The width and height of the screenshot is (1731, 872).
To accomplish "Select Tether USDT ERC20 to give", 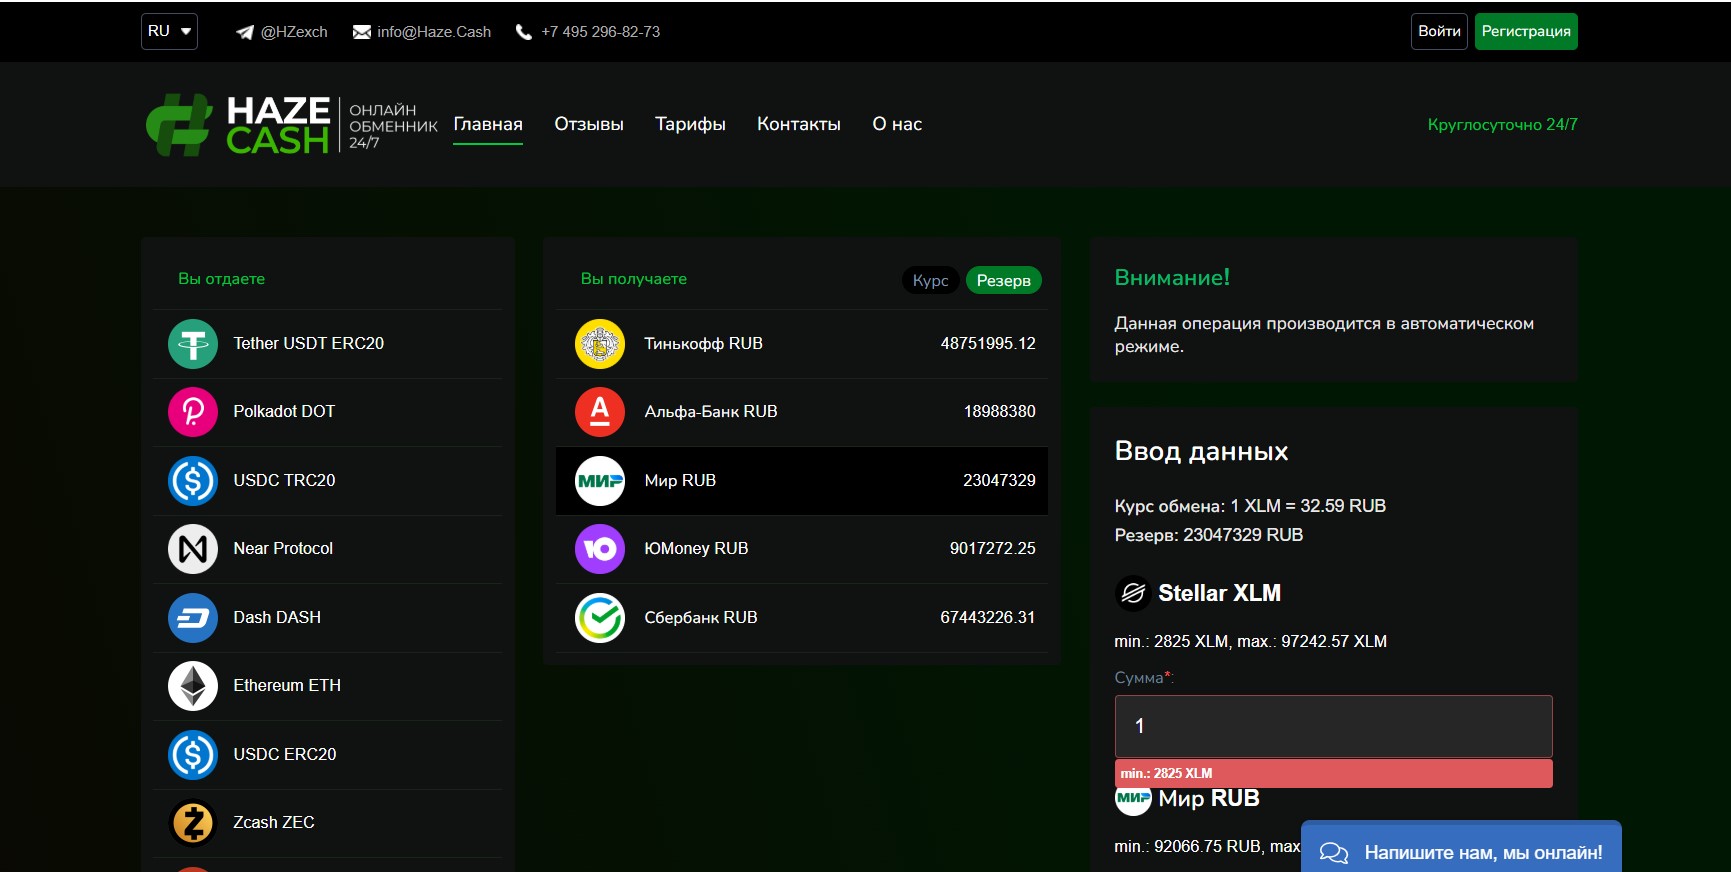I will click(327, 344).
